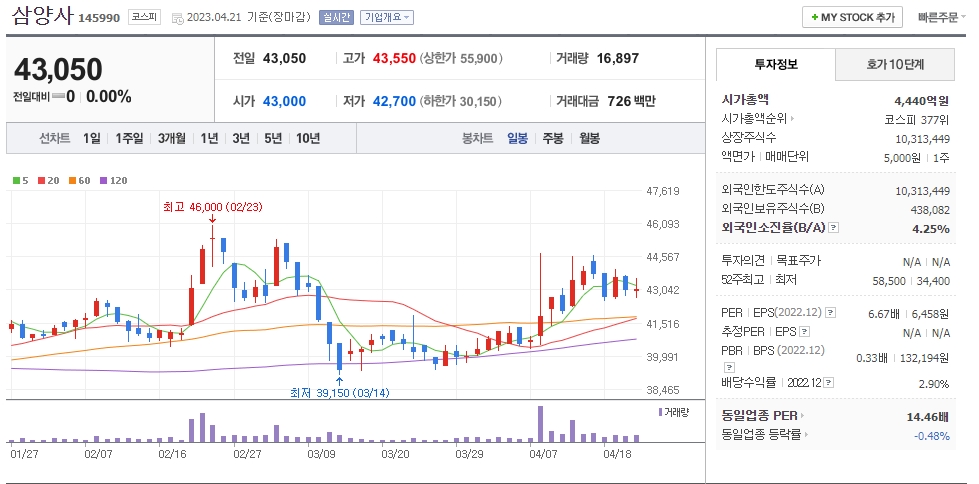979x484 pixels.
Task: Click the blue arrow at 최저 39,150 marker
Action: coord(339,381)
